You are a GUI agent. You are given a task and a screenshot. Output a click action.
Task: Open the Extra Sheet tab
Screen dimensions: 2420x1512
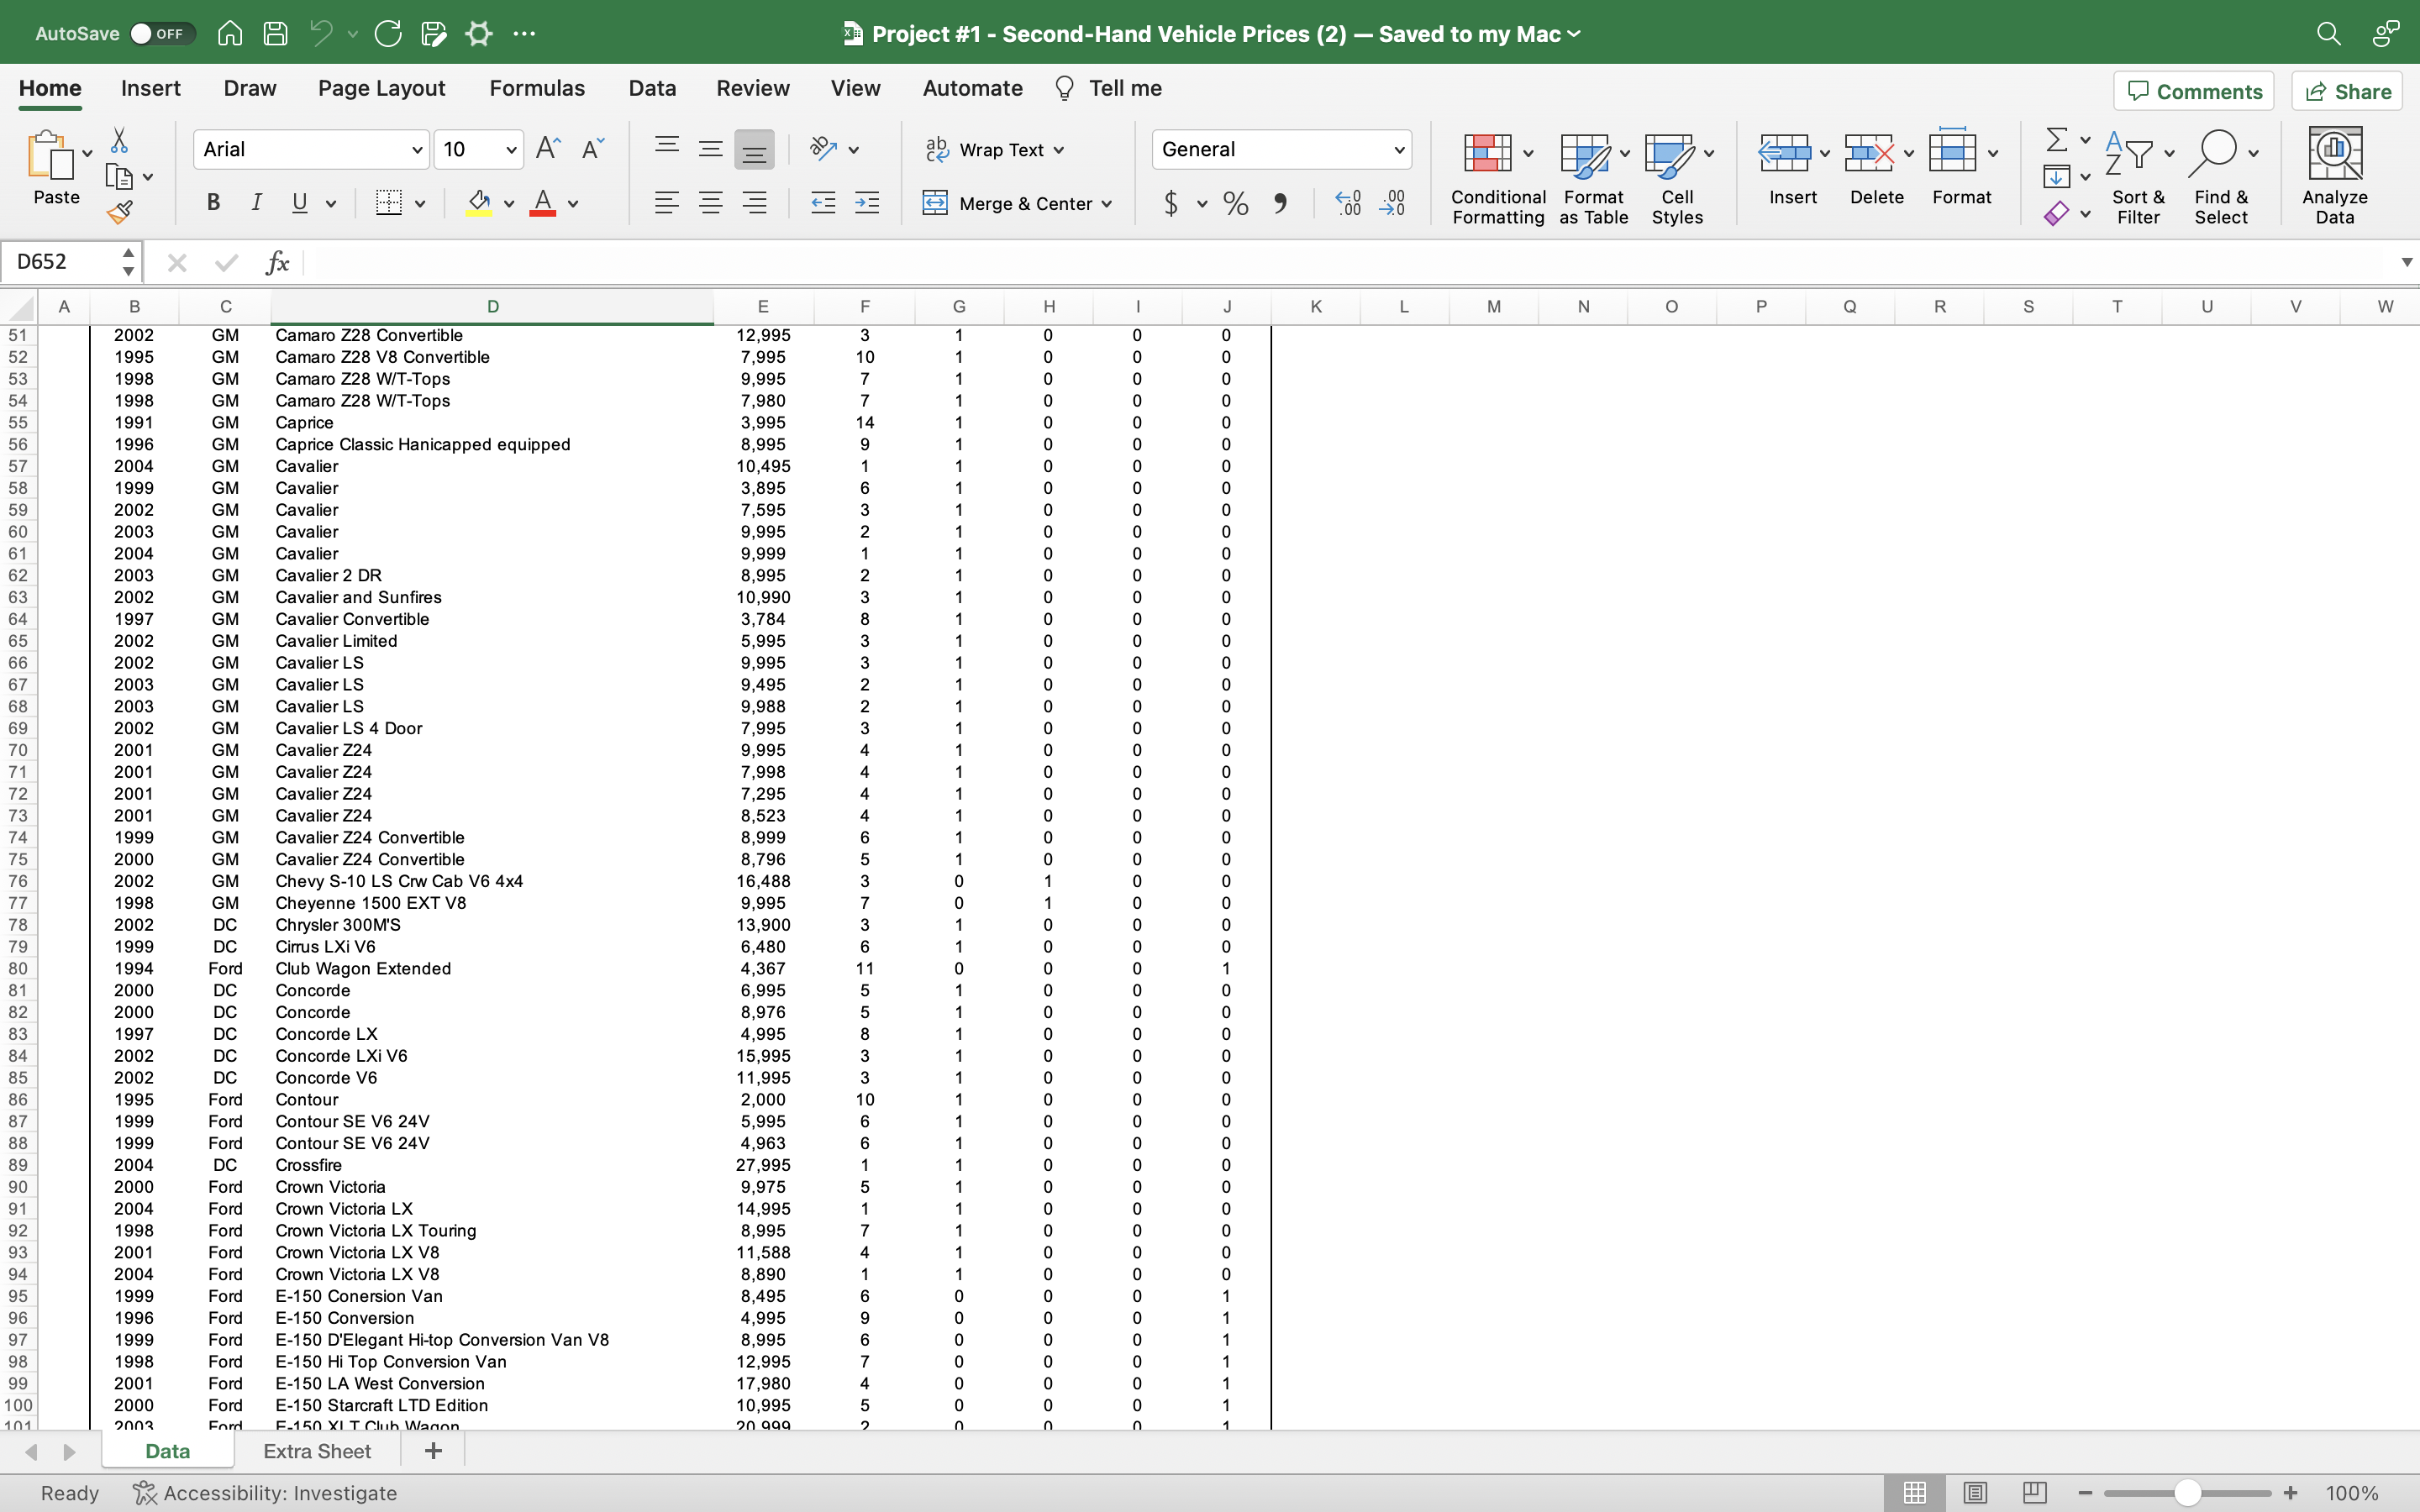[x=316, y=1450]
